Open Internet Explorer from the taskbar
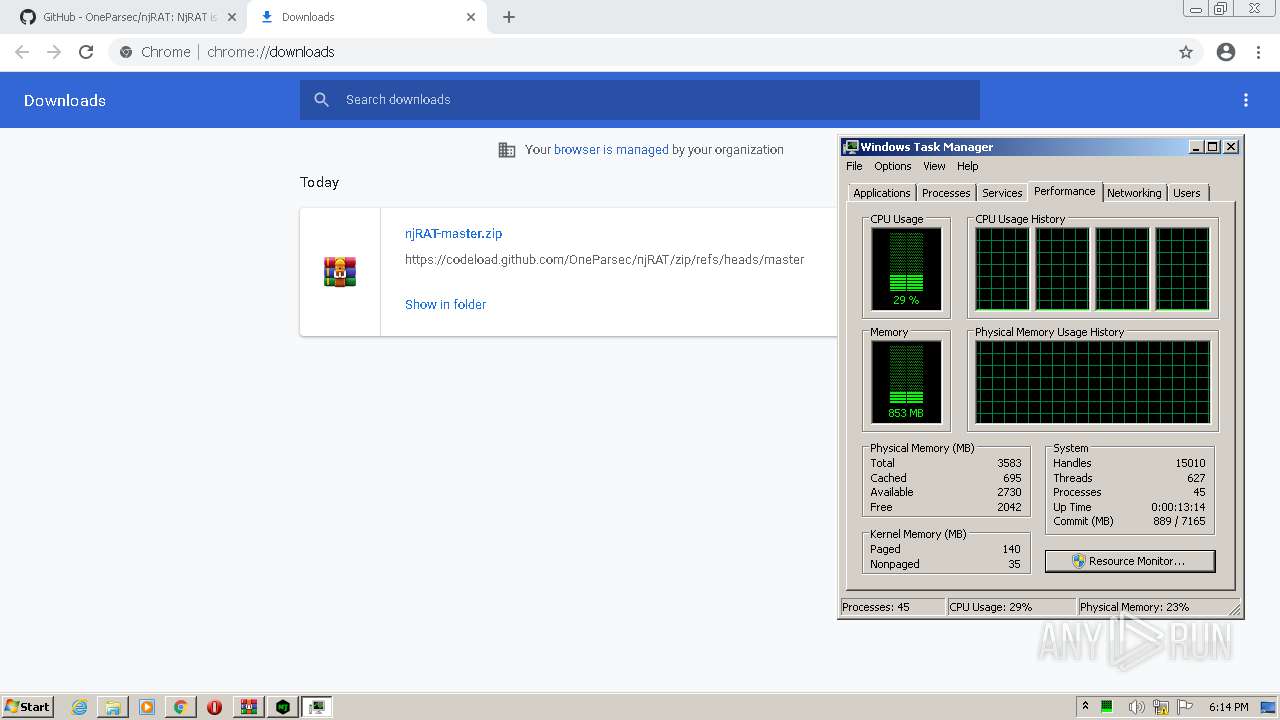1280x720 pixels. click(80, 707)
